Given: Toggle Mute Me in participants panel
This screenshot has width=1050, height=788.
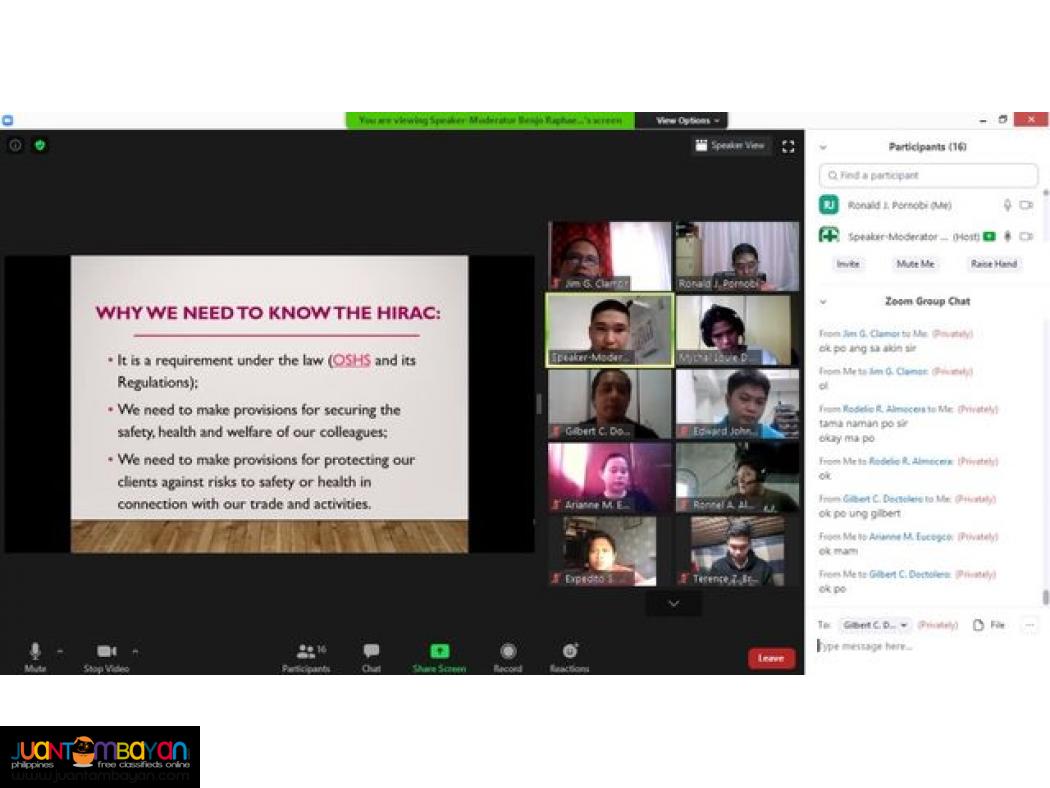Looking at the screenshot, I should (x=915, y=264).
